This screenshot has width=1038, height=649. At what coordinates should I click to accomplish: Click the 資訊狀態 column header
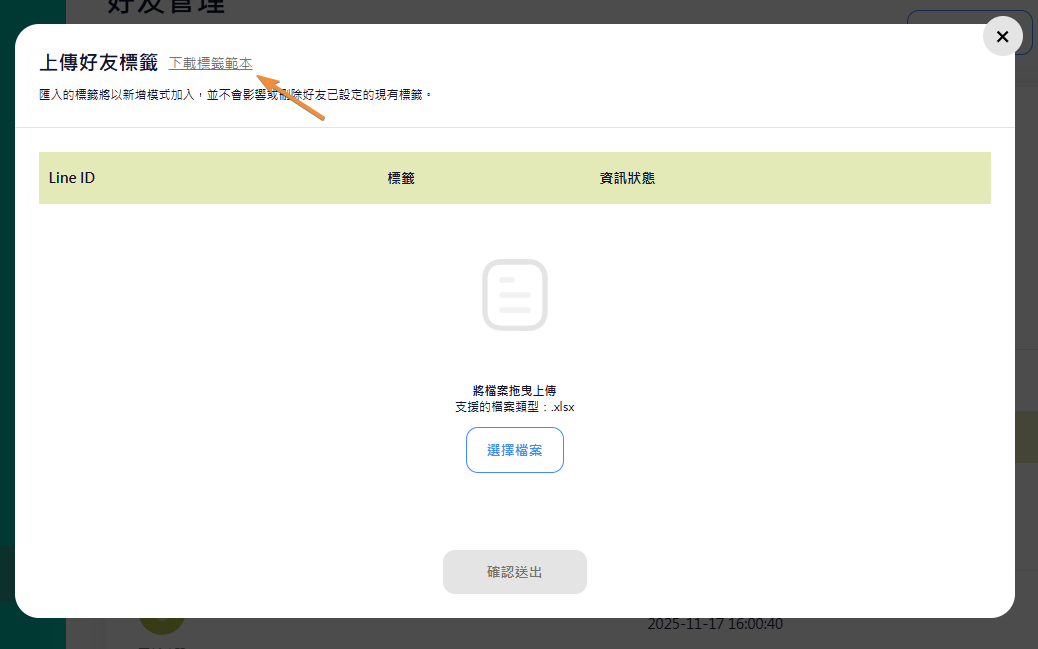click(x=627, y=178)
